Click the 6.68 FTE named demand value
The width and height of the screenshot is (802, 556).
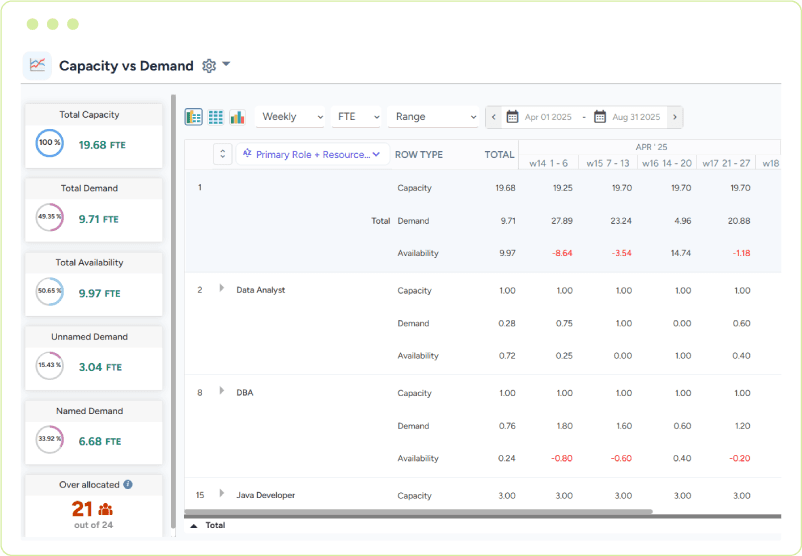click(x=99, y=441)
